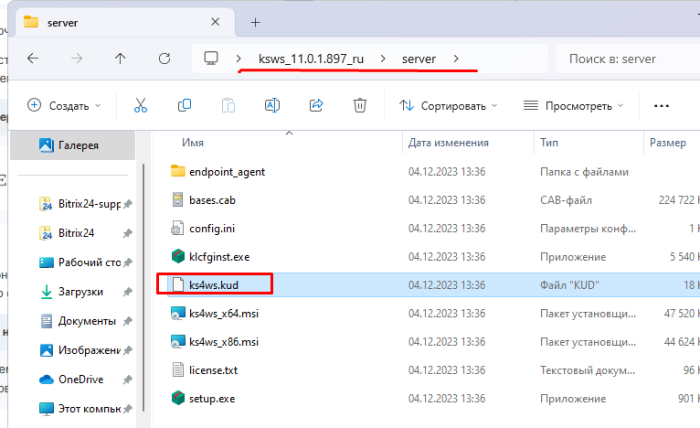The width and height of the screenshot is (700, 428).
Task: Add a new tab with plus button
Action: (255, 22)
